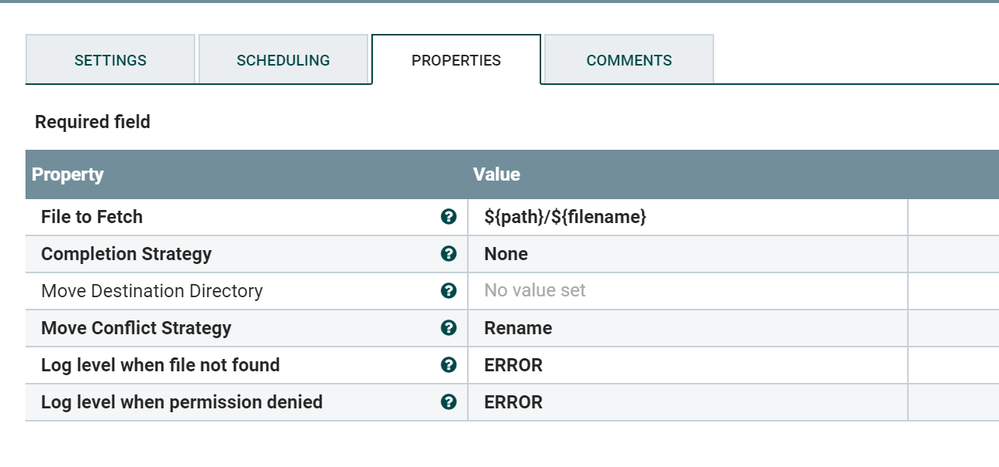This screenshot has width=999, height=467.
Task: Select the Move Conflict Strategy property name
Action: [136, 328]
